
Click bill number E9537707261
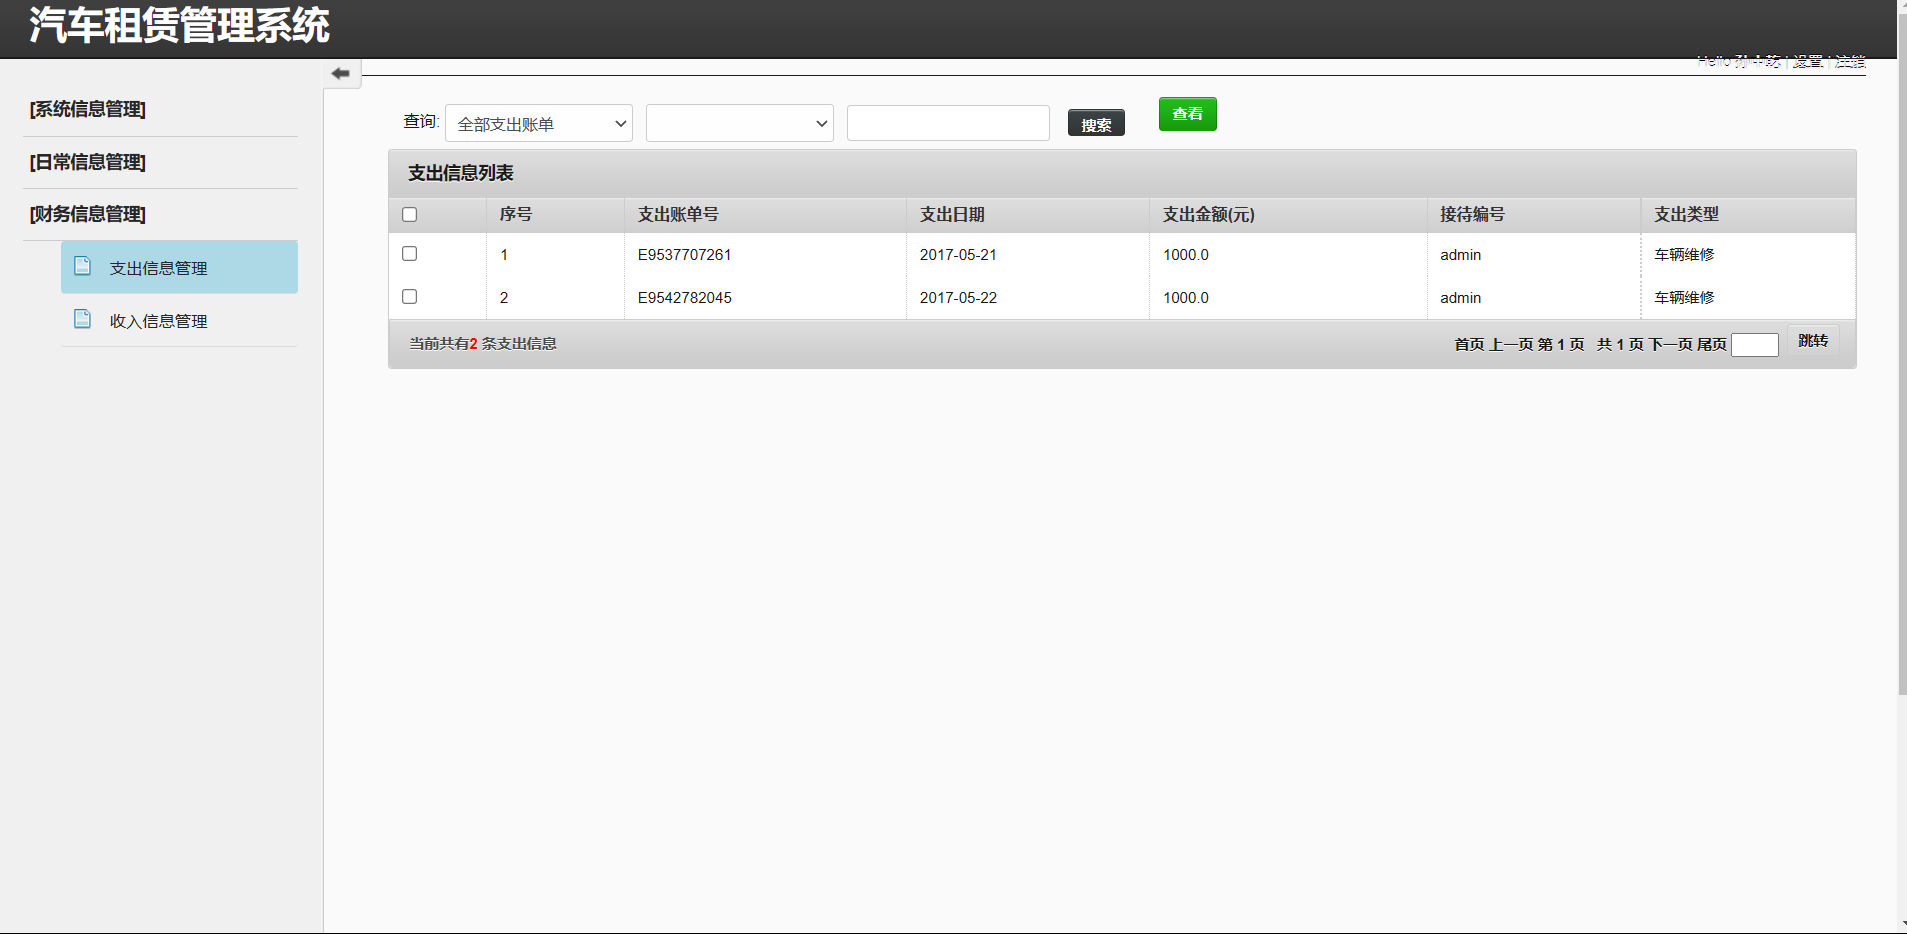point(684,255)
